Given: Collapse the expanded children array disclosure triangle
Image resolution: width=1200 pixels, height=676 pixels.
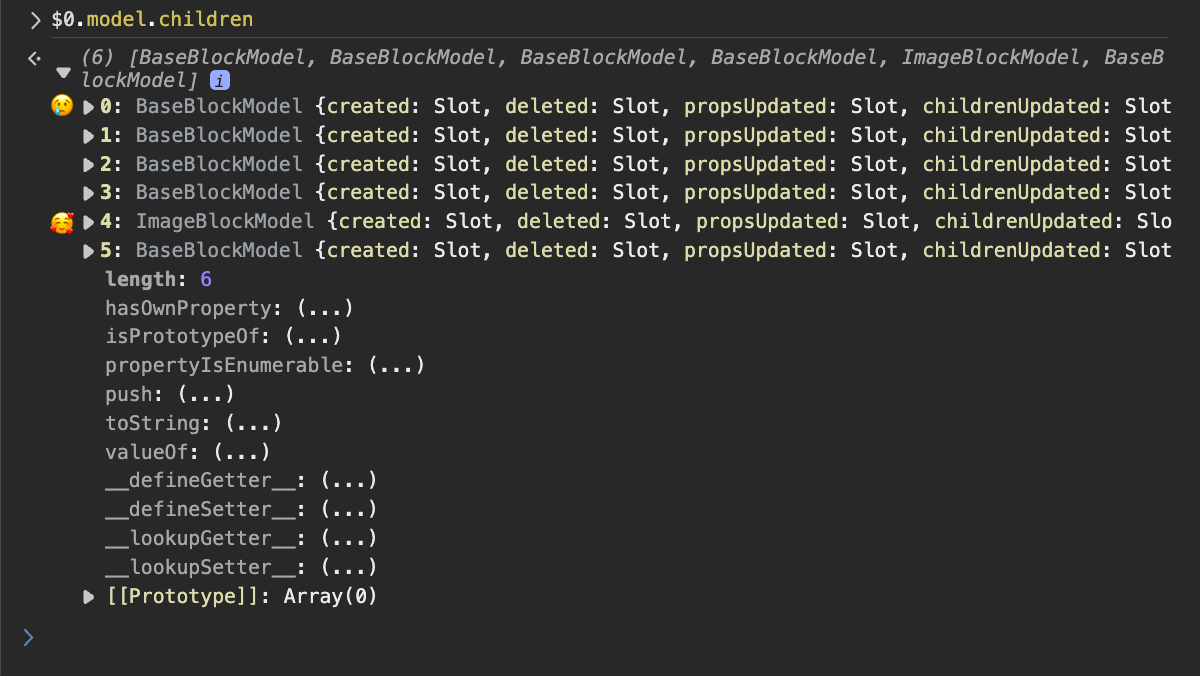Looking at the screenshot, I should tap(64, 73).
